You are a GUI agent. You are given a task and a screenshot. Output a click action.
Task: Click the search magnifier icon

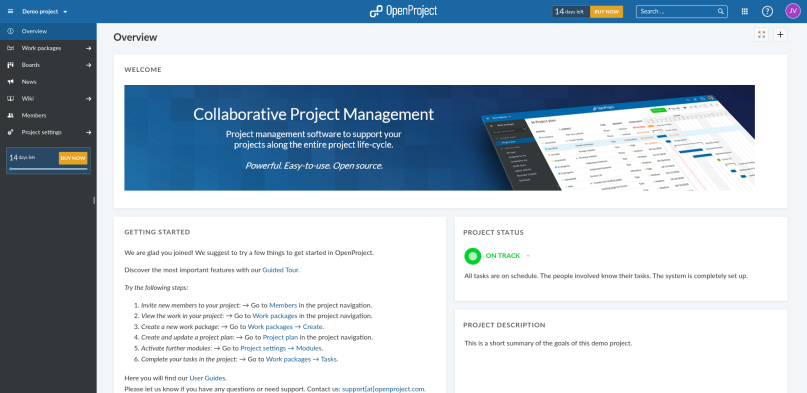pos(721,11)
